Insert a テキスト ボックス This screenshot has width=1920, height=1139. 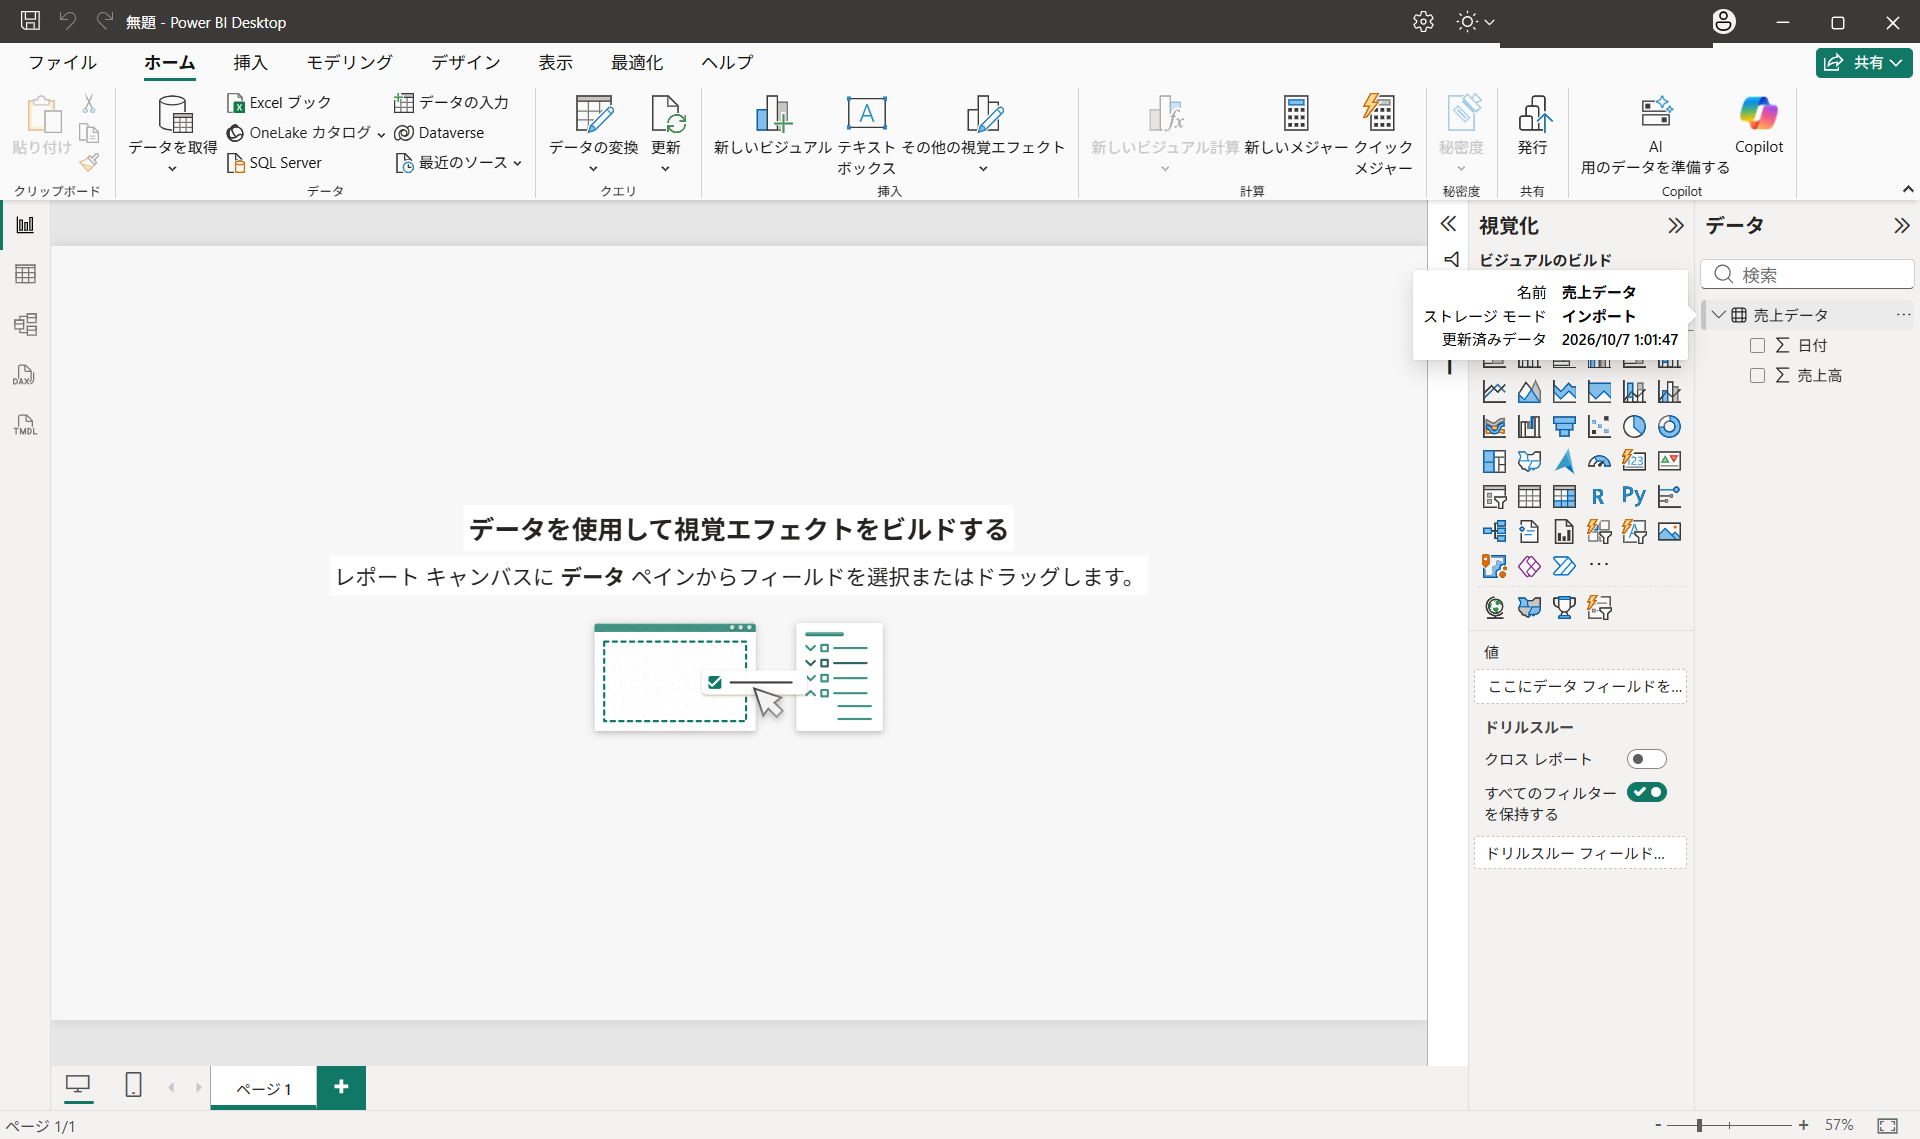[866, 136]
